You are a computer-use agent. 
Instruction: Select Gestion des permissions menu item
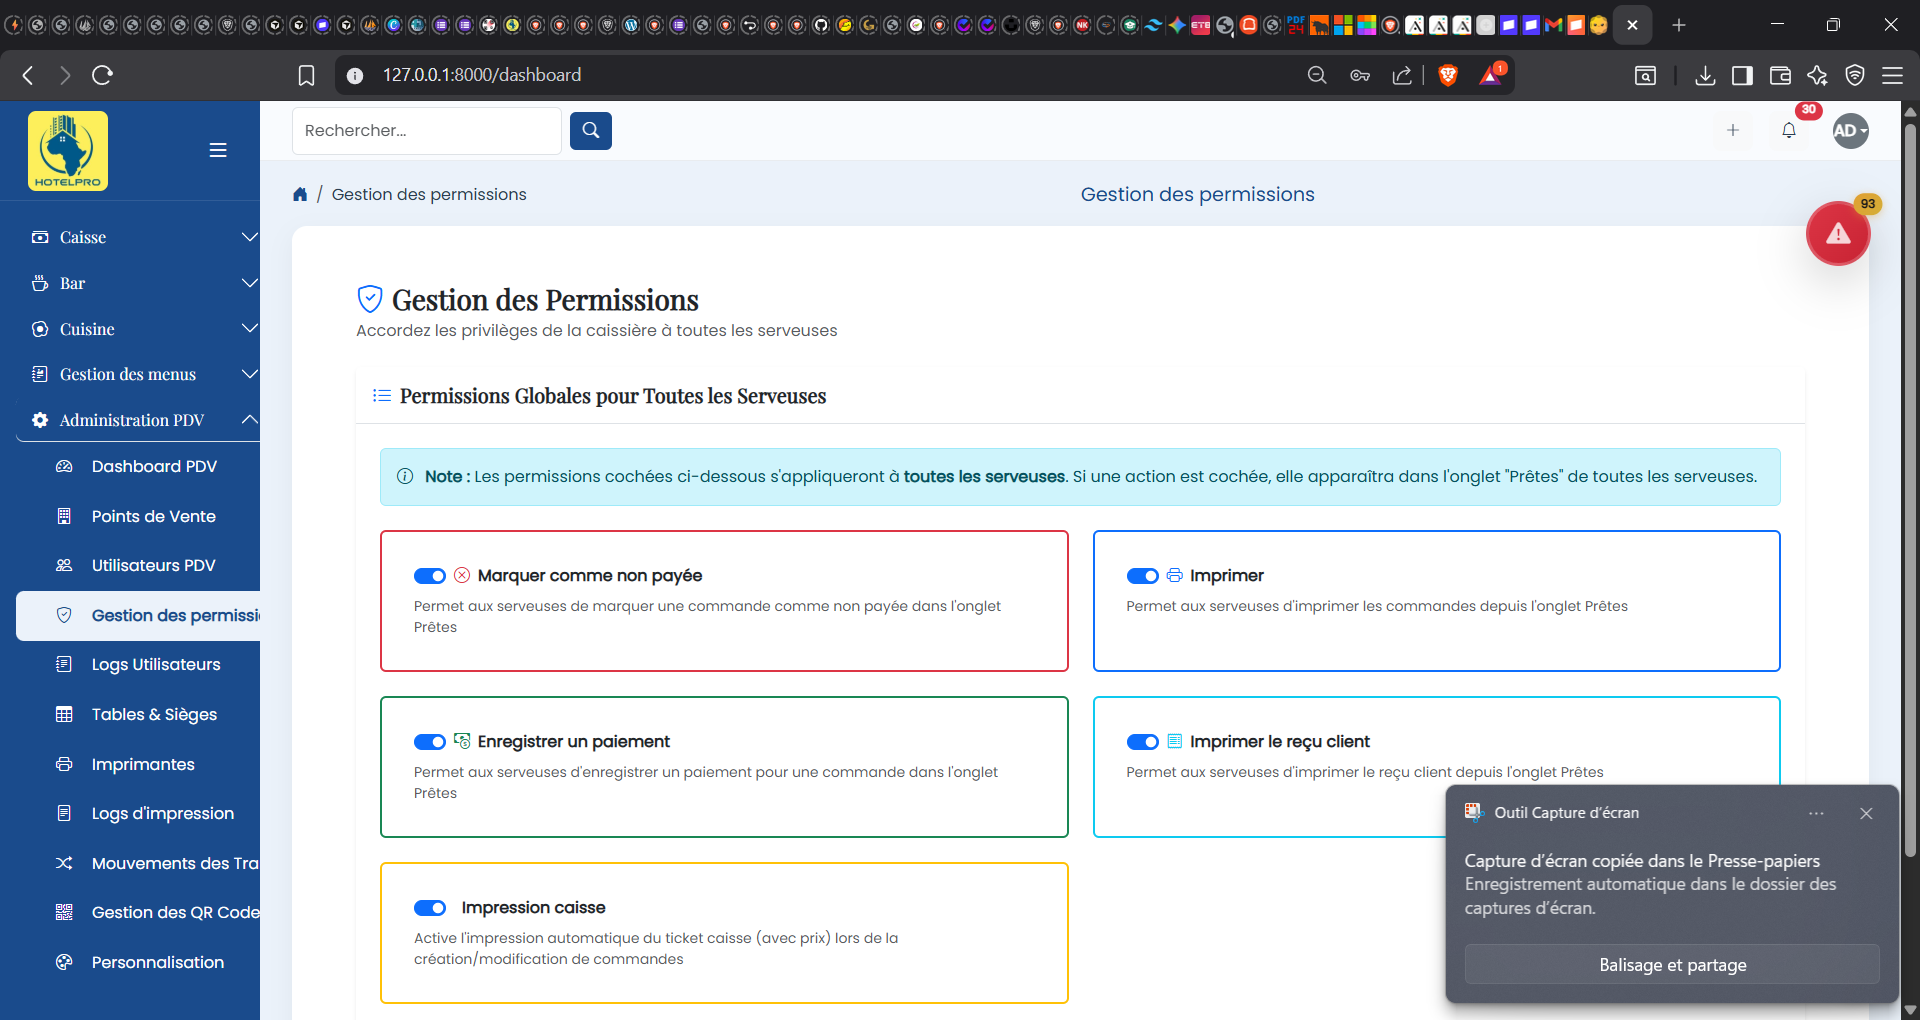[138, 615]
